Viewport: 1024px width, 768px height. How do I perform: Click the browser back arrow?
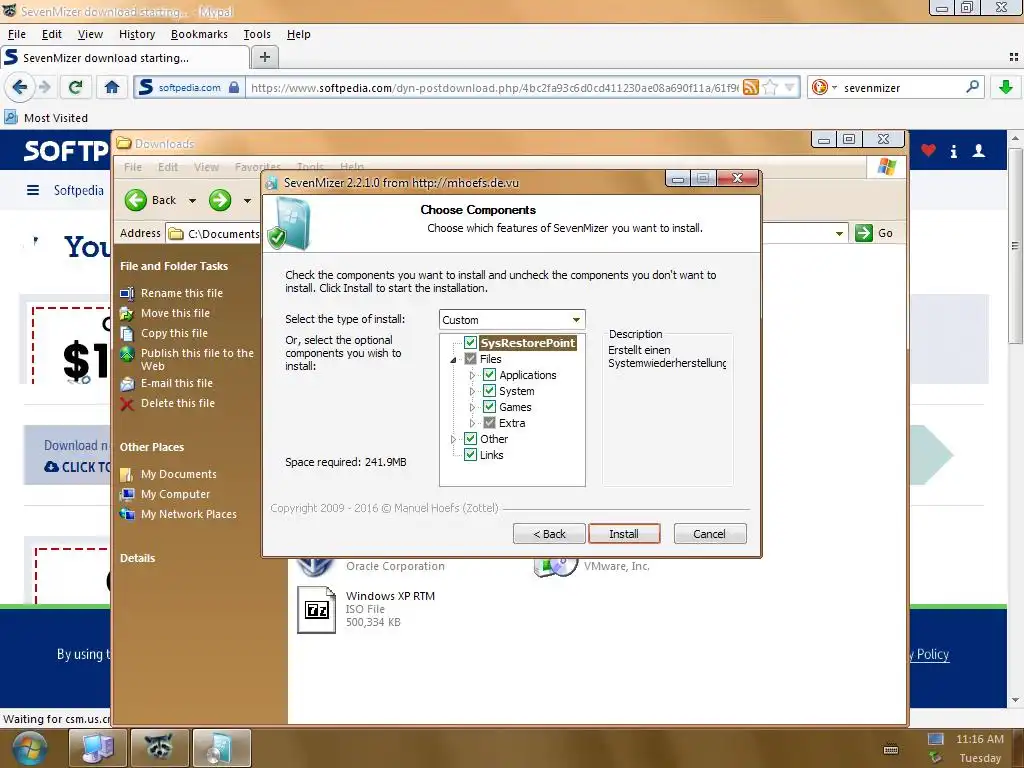tap(19, 87)
